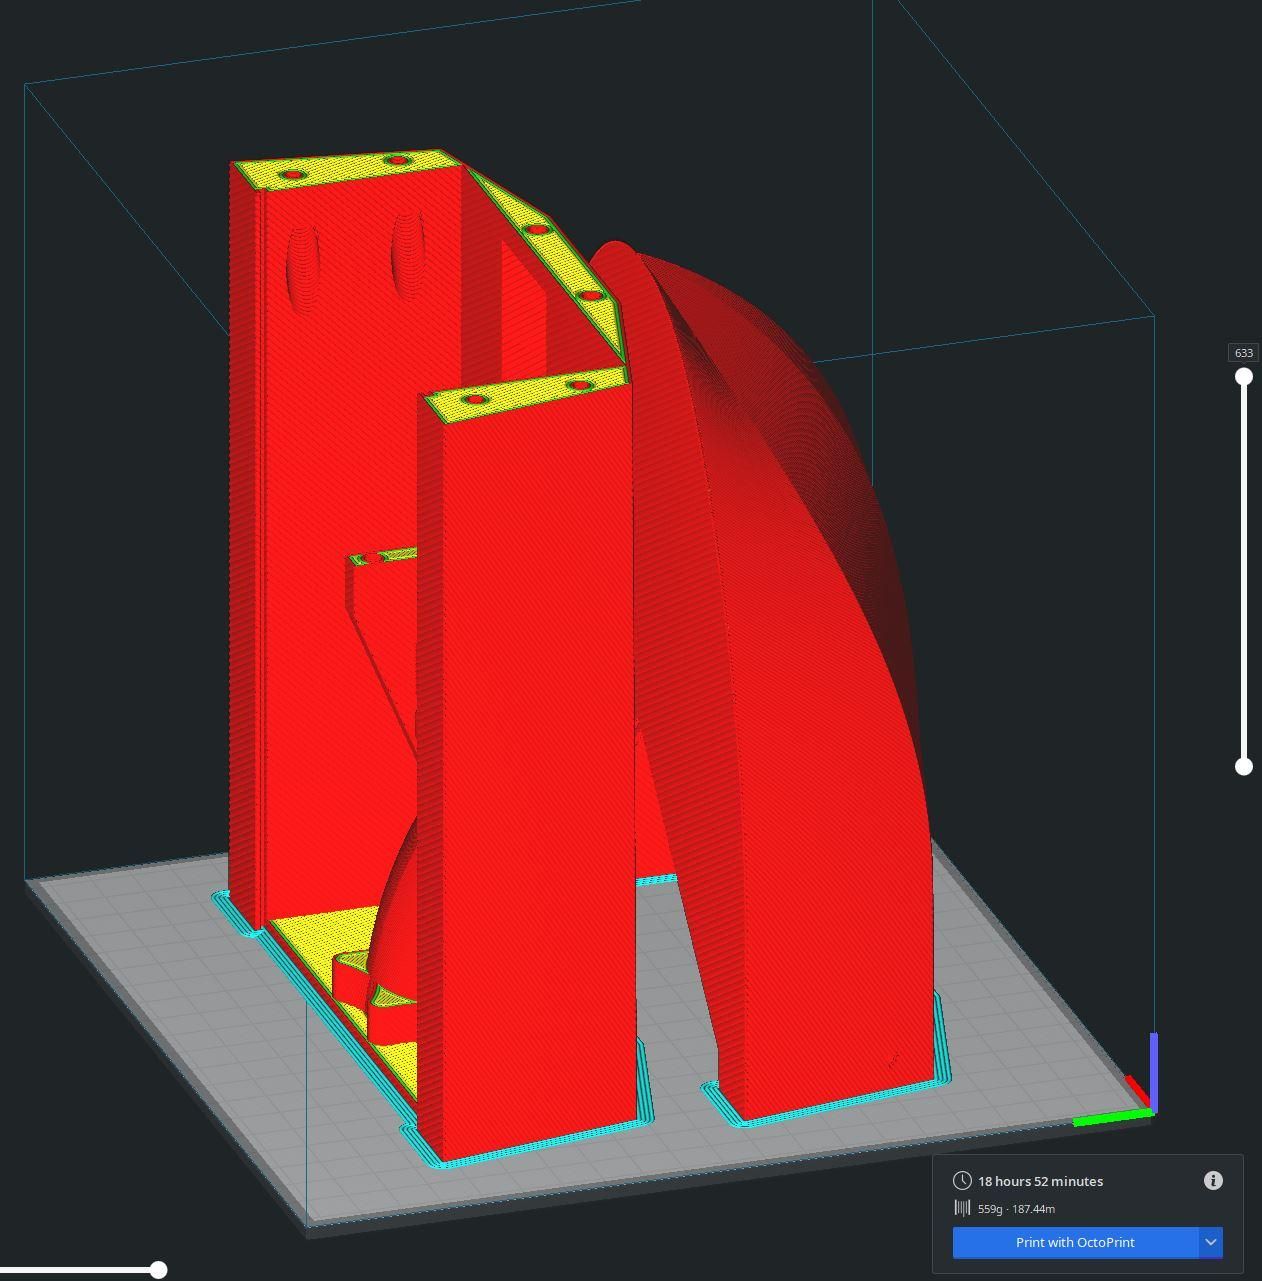Expand the output device dropdown arrow

pos(1211,1242)
